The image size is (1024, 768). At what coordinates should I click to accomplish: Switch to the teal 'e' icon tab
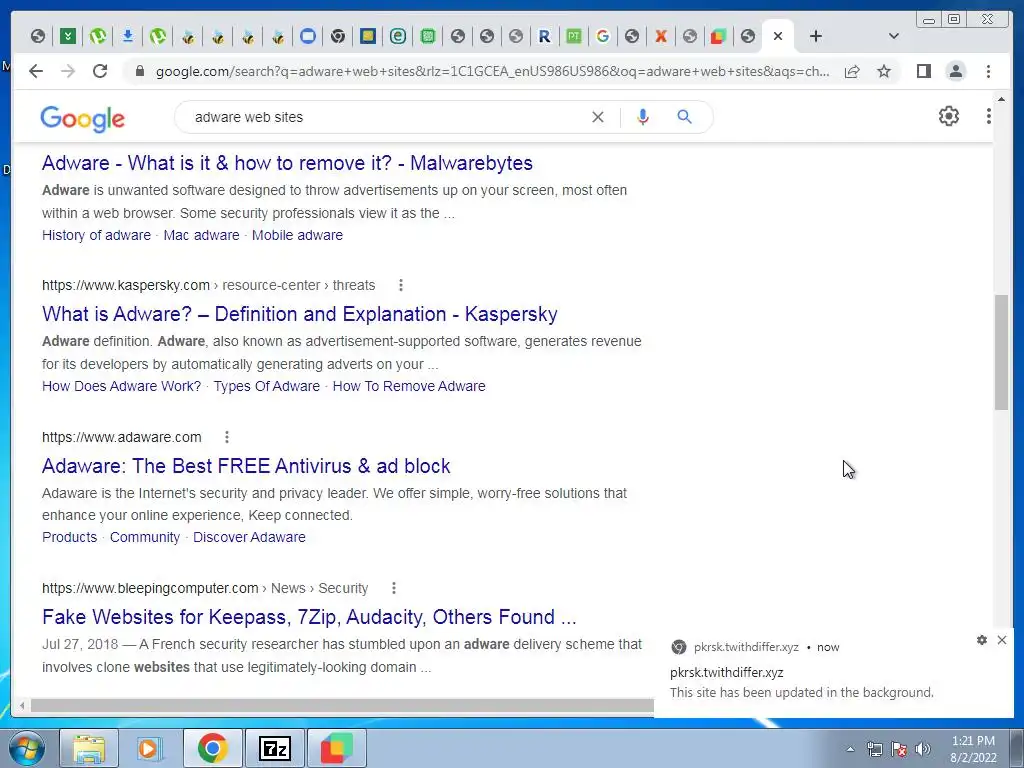398,36
